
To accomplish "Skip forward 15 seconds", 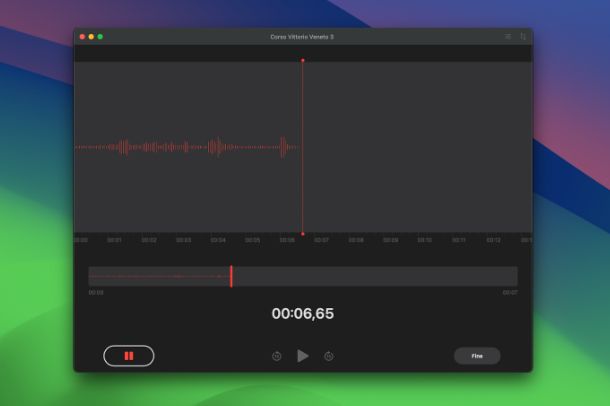I will click(329, 356).
